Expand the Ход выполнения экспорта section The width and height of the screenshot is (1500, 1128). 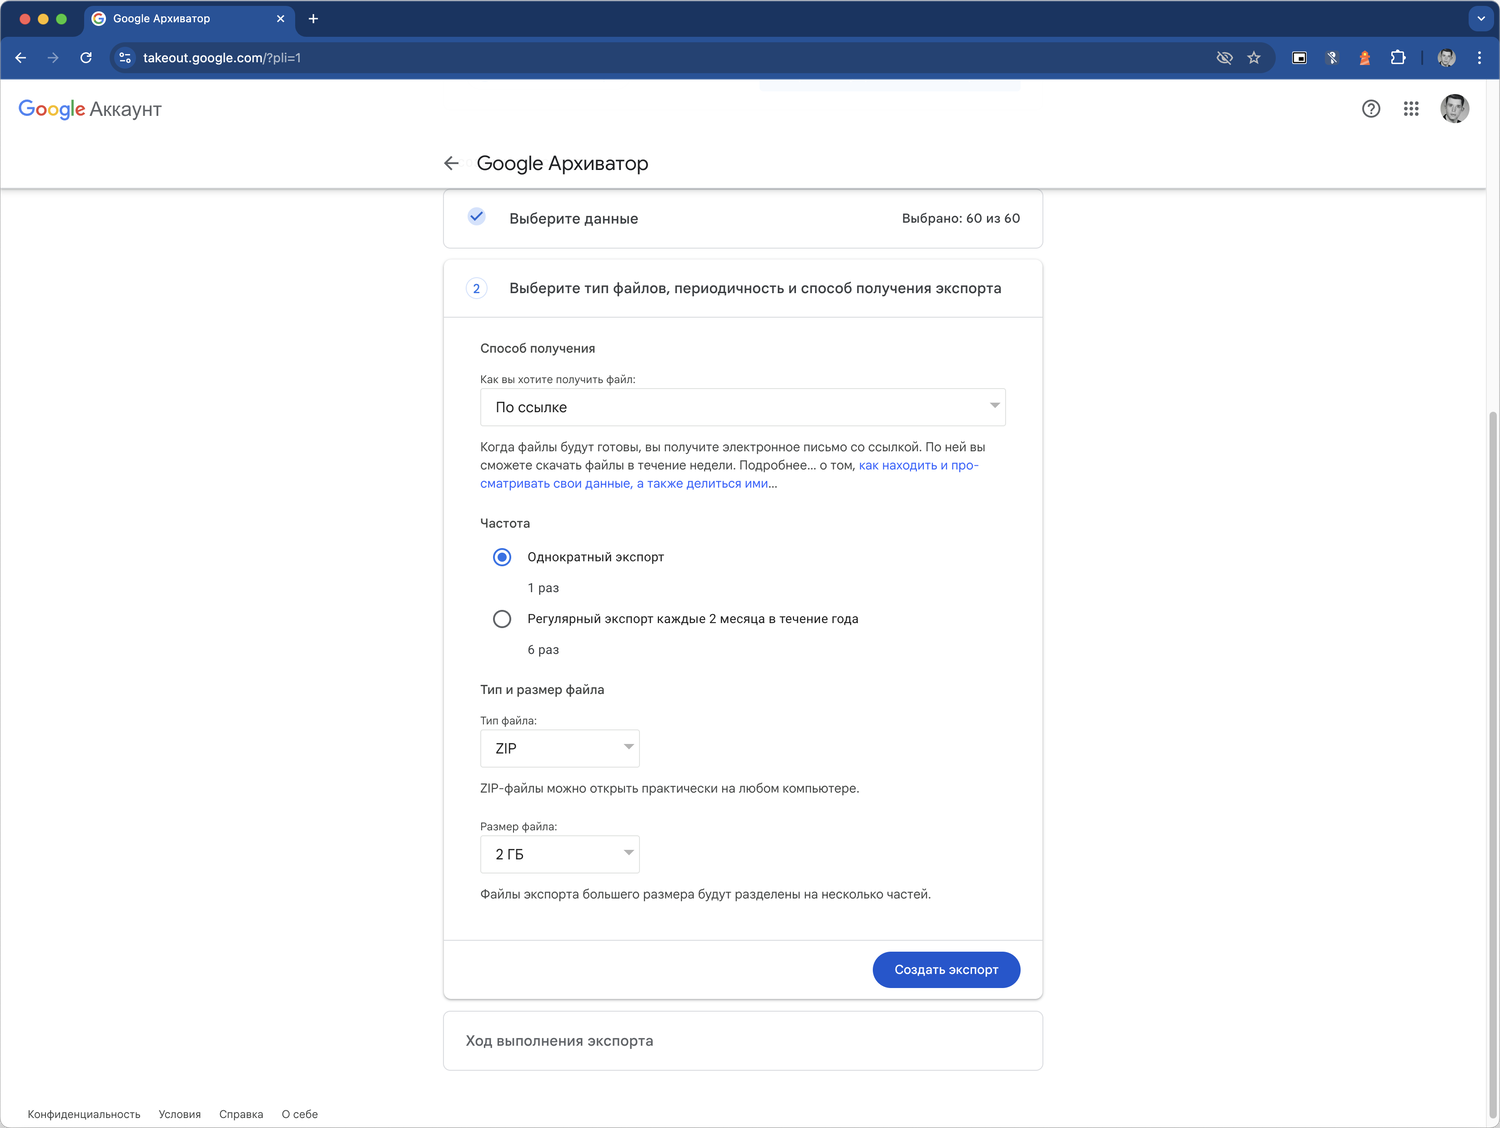click(743, 1041)
